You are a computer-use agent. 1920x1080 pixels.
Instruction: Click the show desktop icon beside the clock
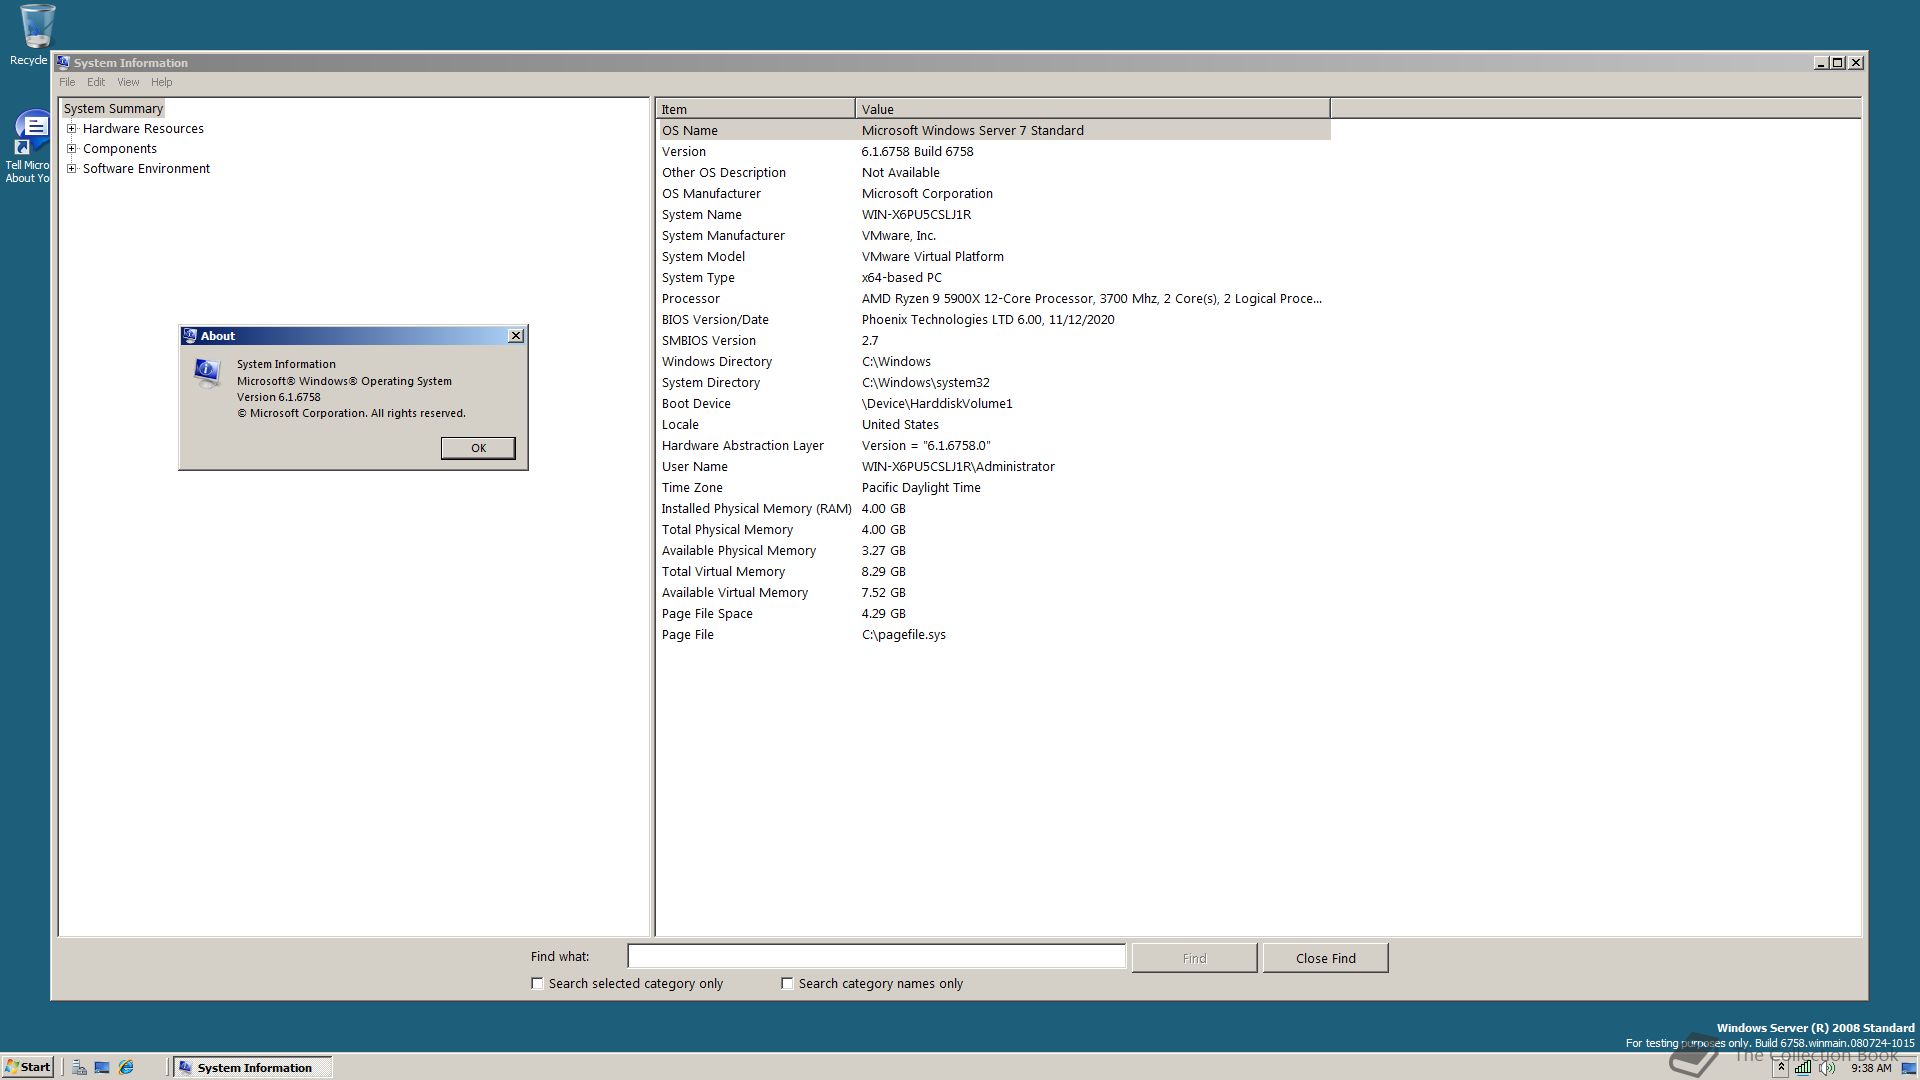[x=1908, y=1067]
